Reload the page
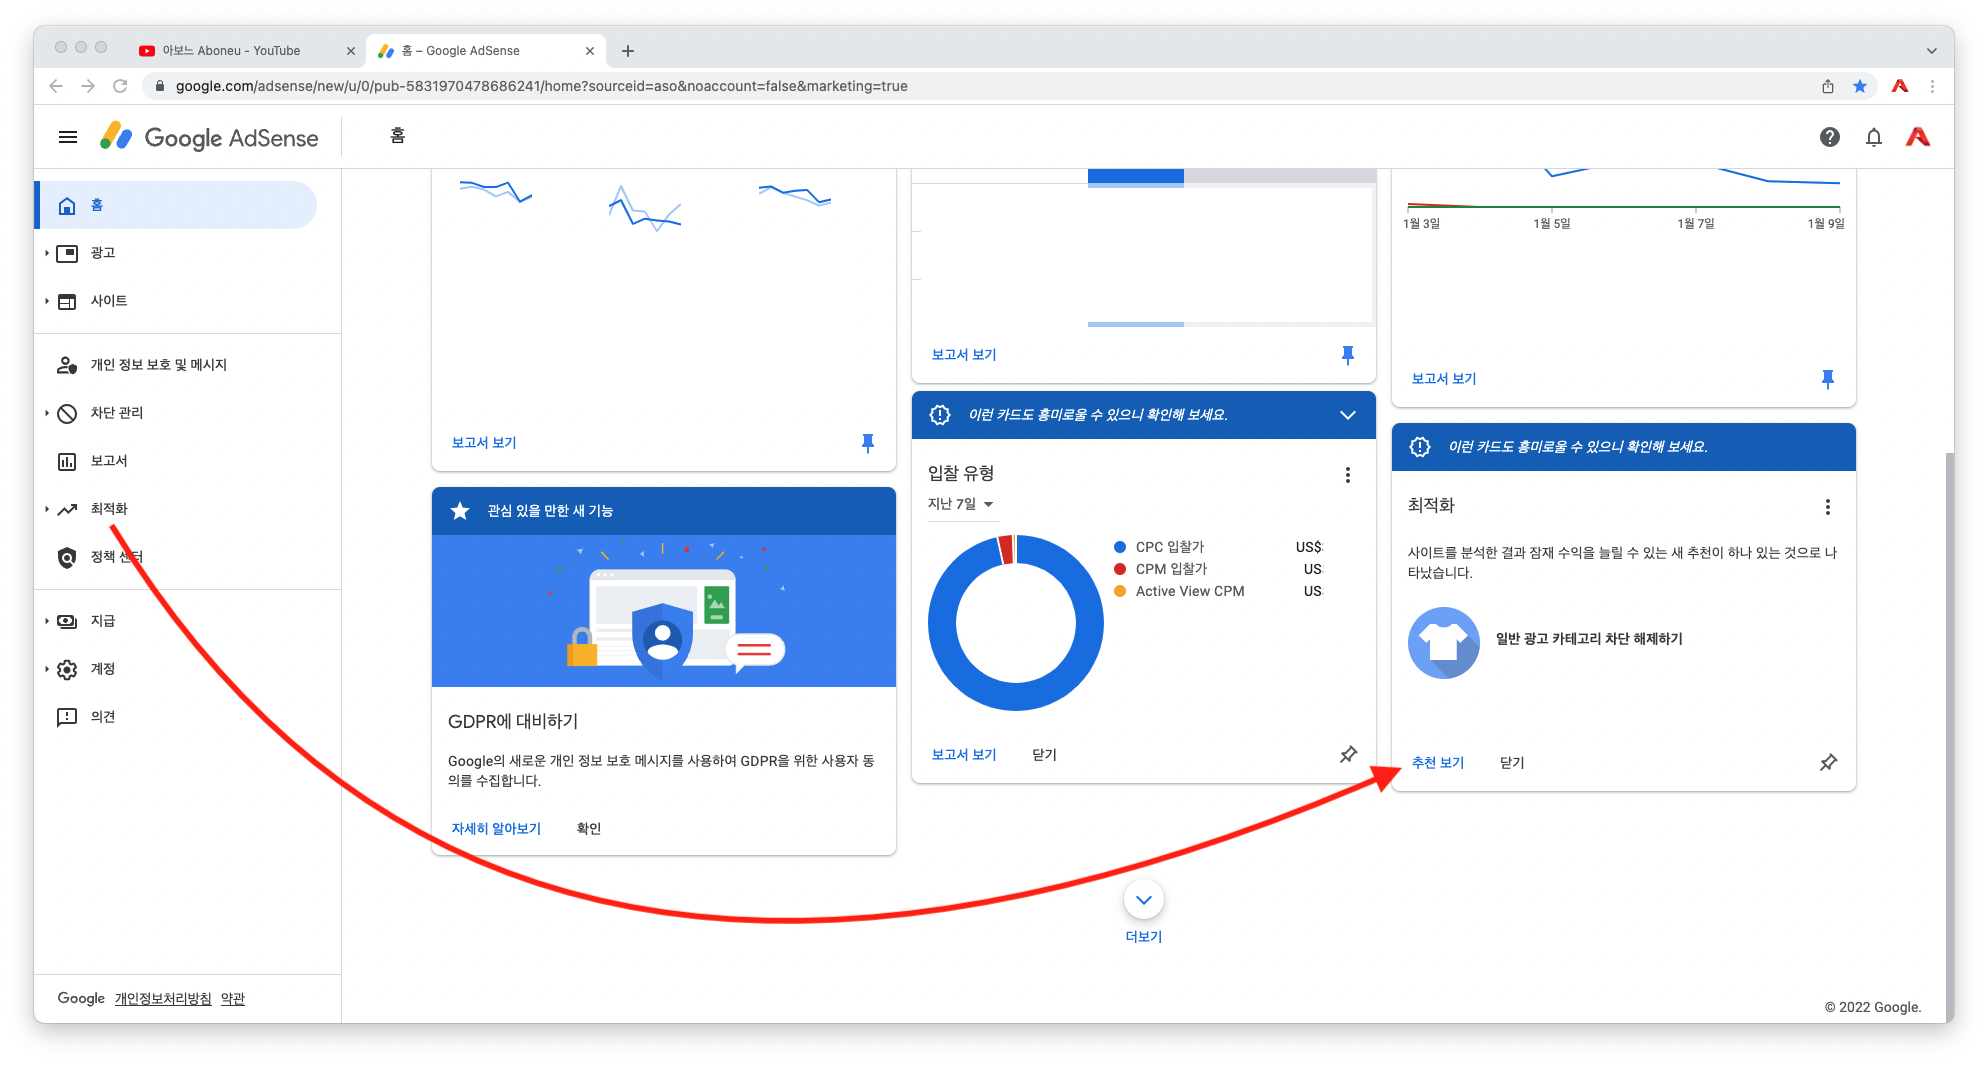The image size is (1988, 1065). (x=120, y=86)
